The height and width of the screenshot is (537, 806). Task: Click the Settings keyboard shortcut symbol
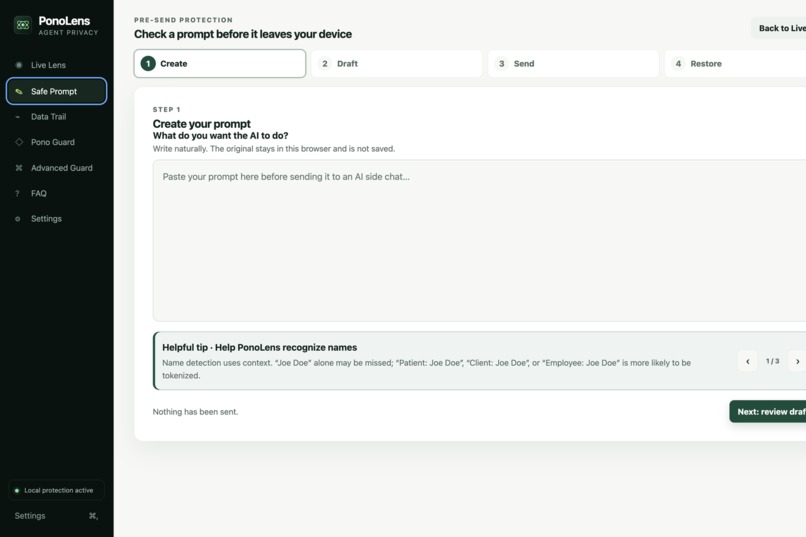(93, 515)
